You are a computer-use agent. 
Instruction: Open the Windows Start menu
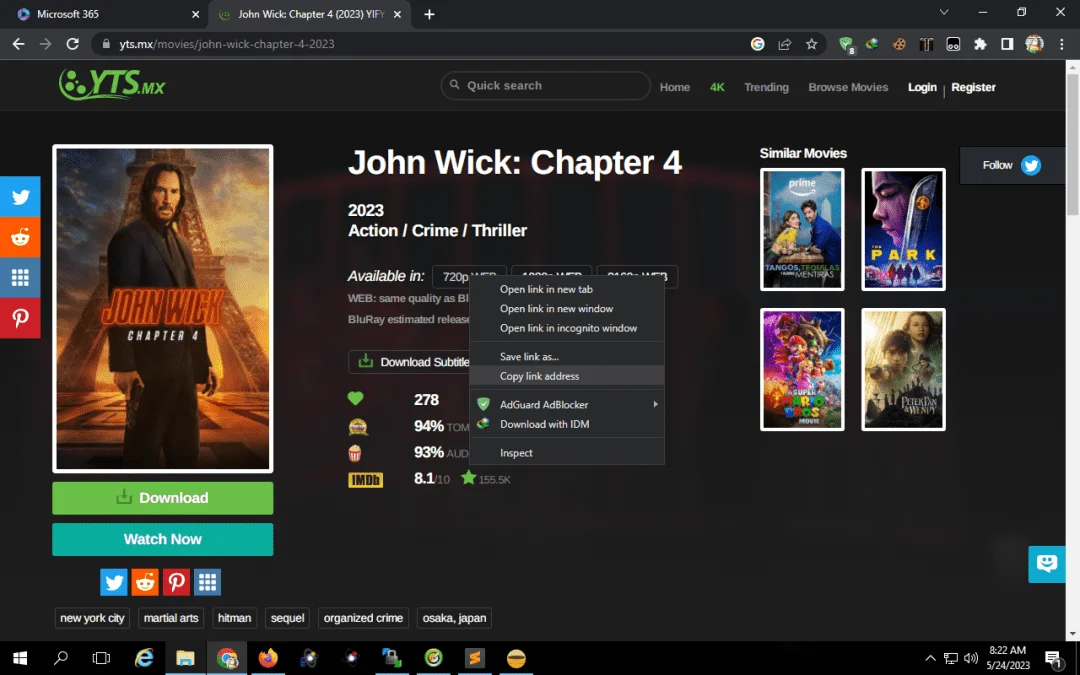20,658
